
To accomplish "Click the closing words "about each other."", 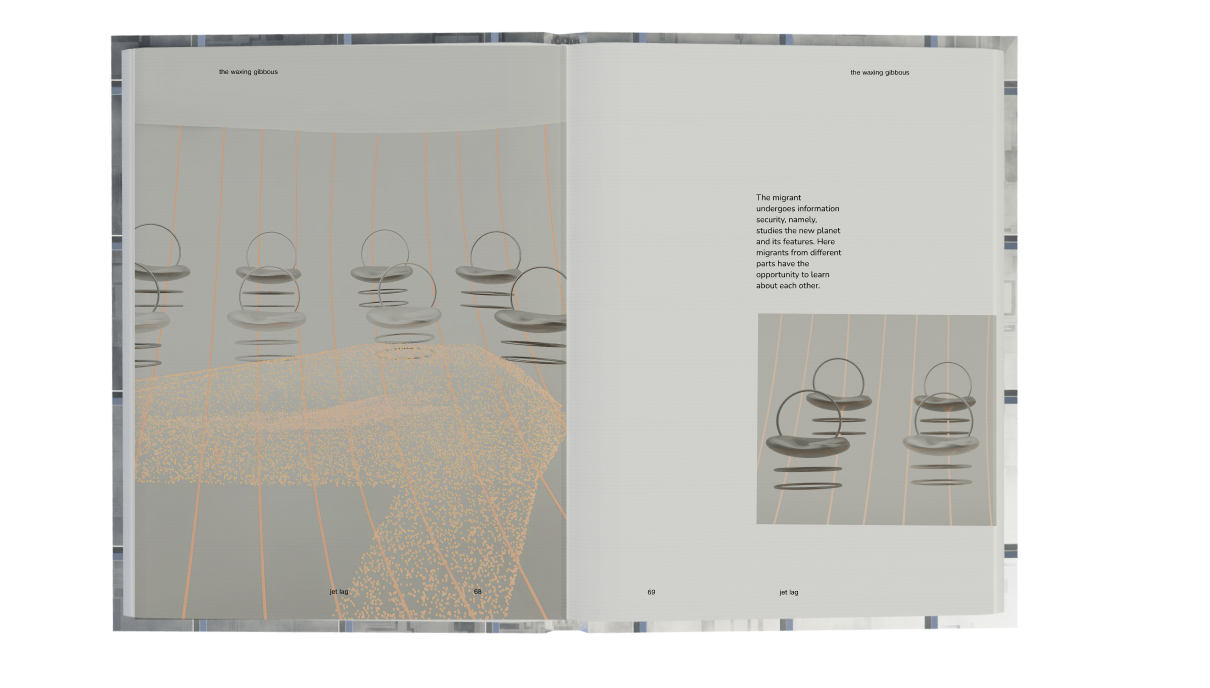I will [x=787, y=286].
